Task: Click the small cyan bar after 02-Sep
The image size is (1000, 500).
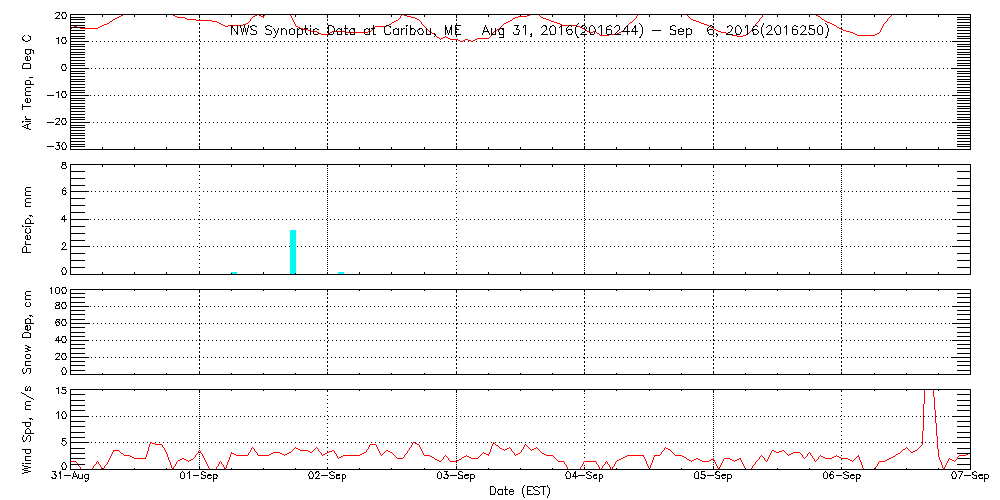Action: point(341,272)
